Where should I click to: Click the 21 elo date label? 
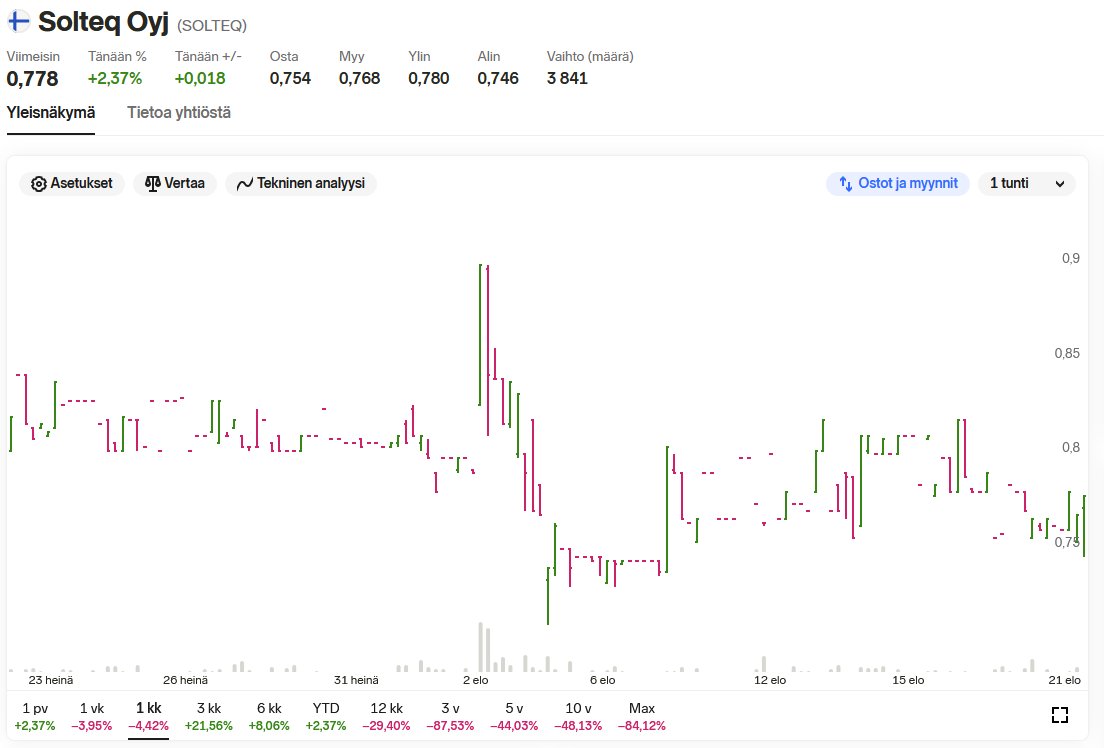click(x=1065, y=680)
